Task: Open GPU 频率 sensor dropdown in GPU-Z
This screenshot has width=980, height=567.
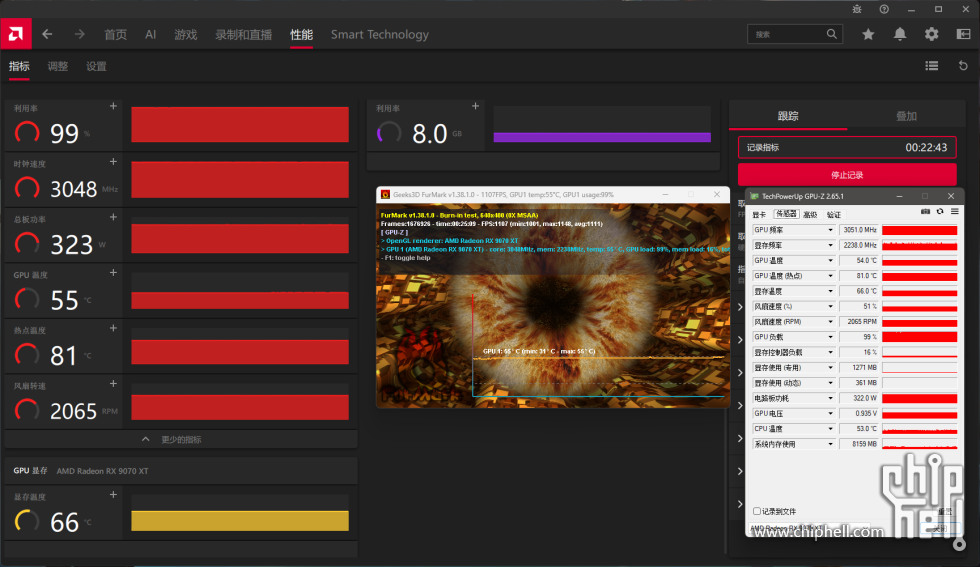Action: [831, 230]
